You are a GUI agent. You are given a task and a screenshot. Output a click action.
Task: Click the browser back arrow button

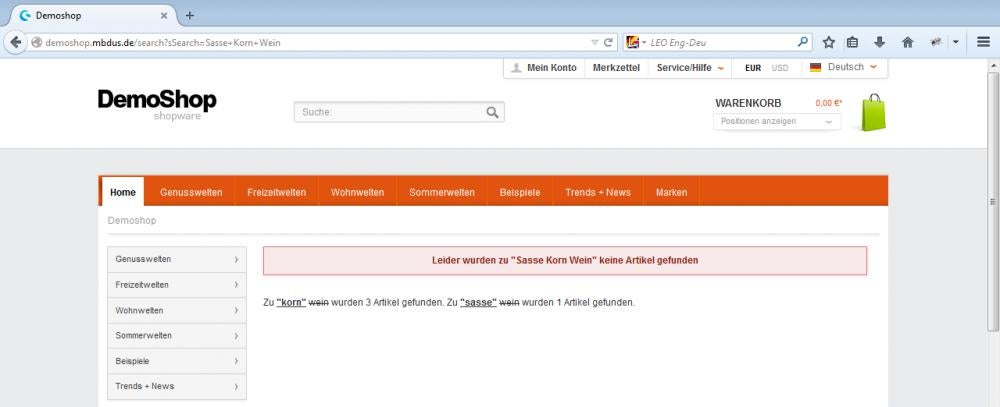[x=16, y=42]
